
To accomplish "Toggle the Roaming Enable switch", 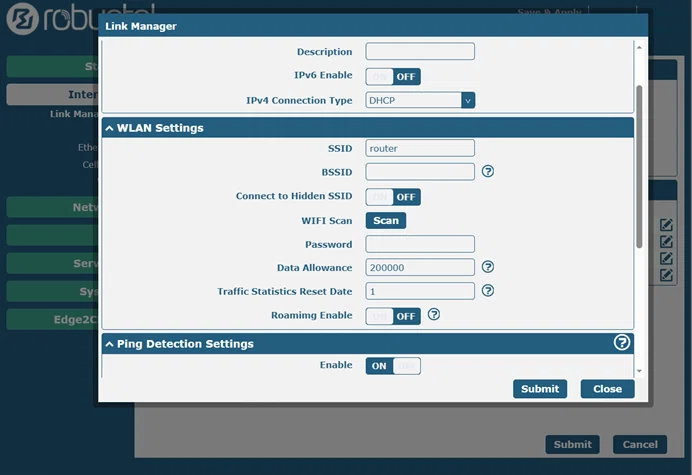I will tap(393, 316).
